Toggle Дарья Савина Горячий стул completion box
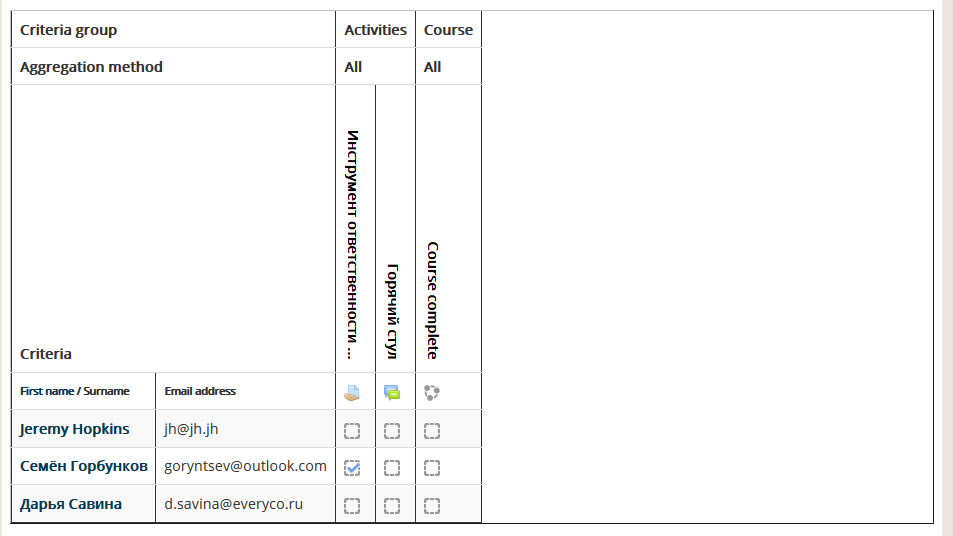The height and width of the screenshot is (536, 953). coord(392,506)
